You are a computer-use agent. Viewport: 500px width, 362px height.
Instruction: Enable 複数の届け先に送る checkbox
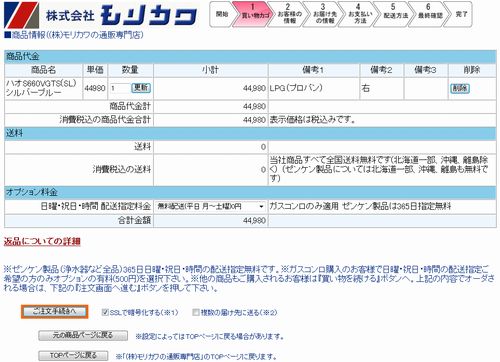coord(196,312)
